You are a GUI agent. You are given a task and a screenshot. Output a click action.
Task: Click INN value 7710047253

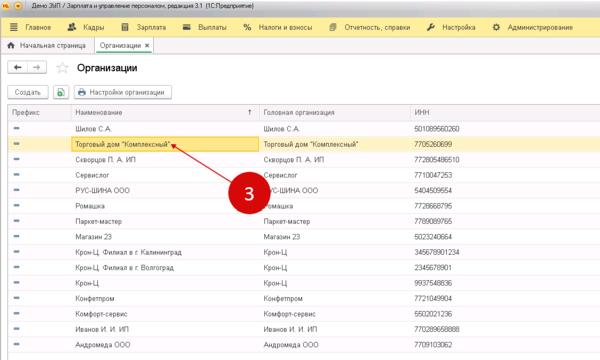[433, 175]
